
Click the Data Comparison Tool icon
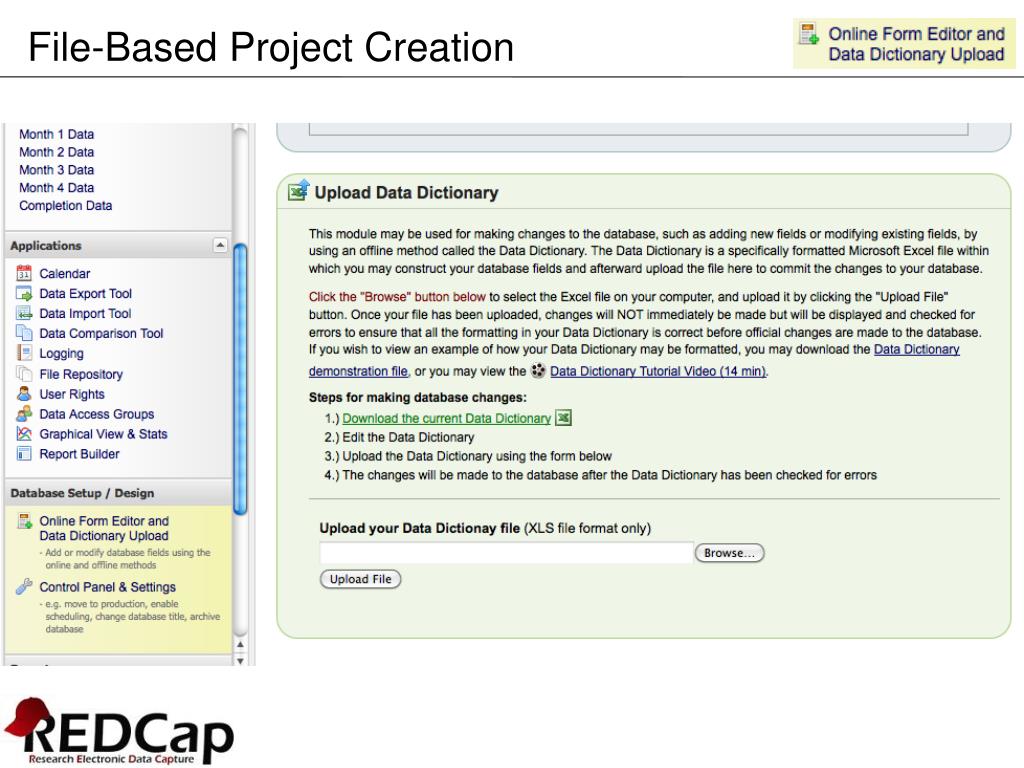[24, 333]
